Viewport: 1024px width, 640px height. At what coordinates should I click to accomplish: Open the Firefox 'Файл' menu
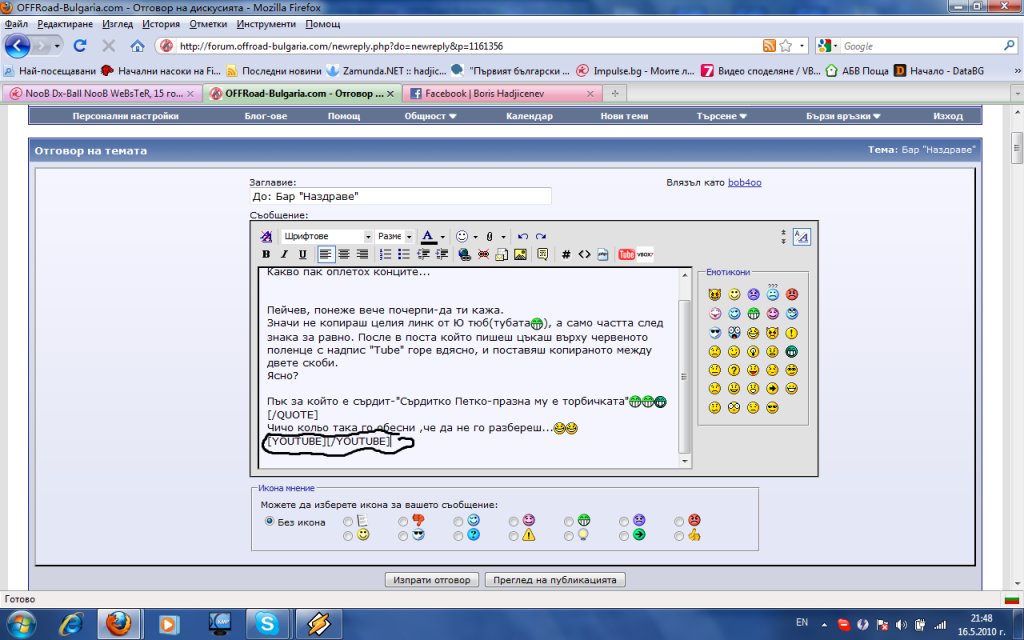(x=16, y=24)
